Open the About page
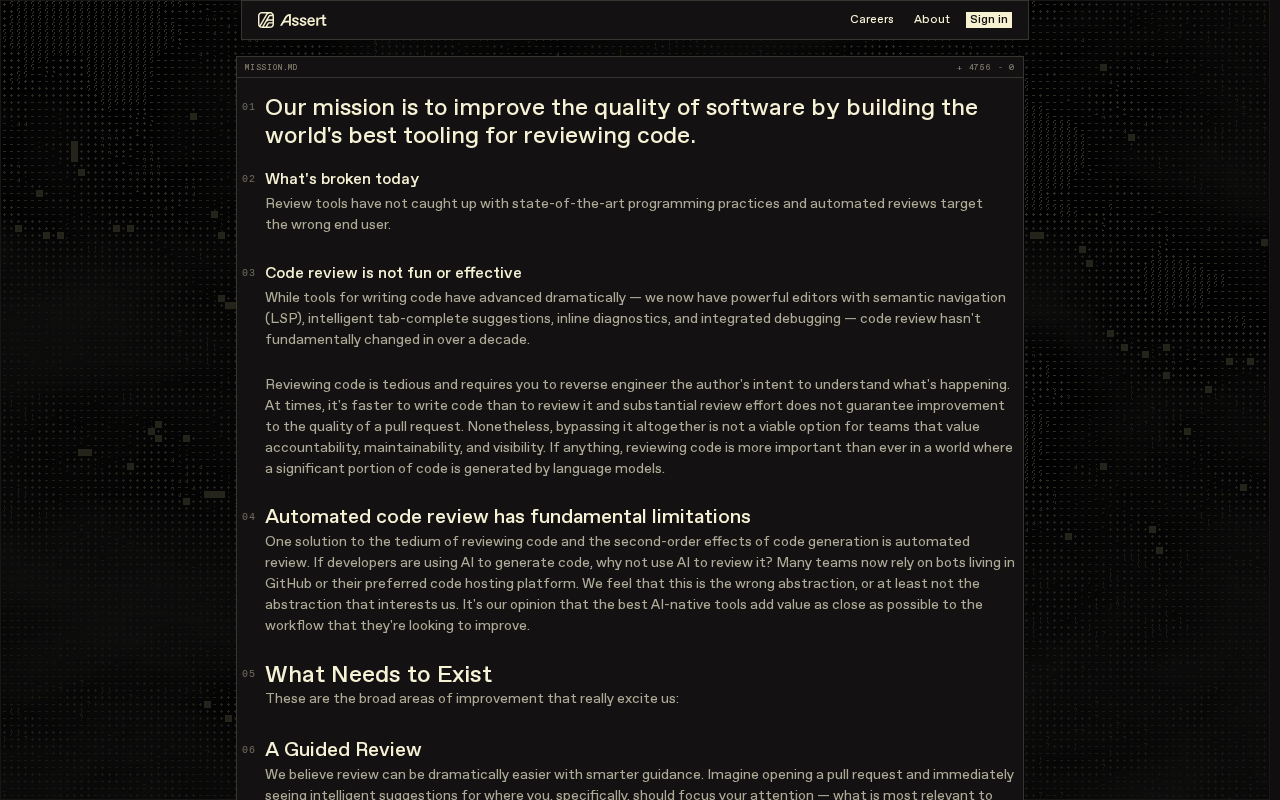 (x=932, y=20)
